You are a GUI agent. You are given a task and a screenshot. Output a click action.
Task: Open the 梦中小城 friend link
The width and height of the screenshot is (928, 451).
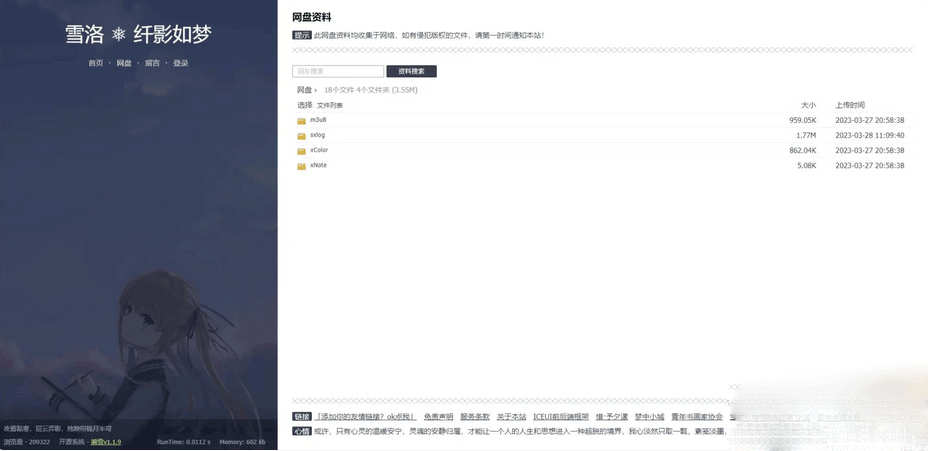649,417
